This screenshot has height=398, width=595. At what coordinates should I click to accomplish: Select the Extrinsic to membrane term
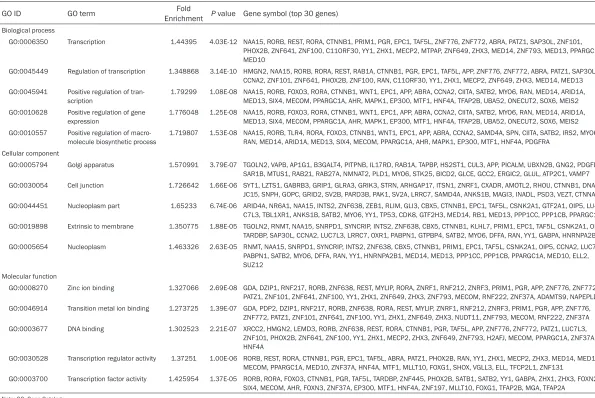pos(101,226)
